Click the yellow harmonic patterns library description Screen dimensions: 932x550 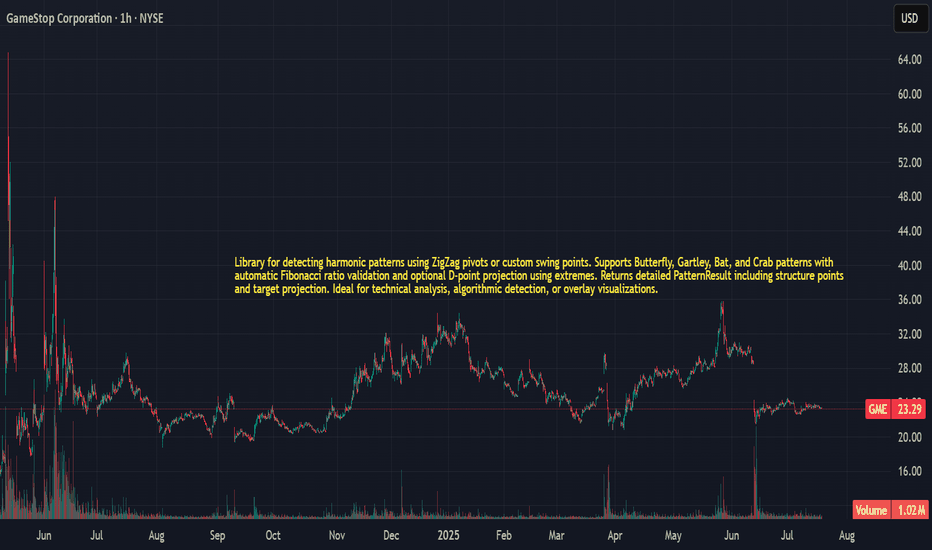(539, 276)
